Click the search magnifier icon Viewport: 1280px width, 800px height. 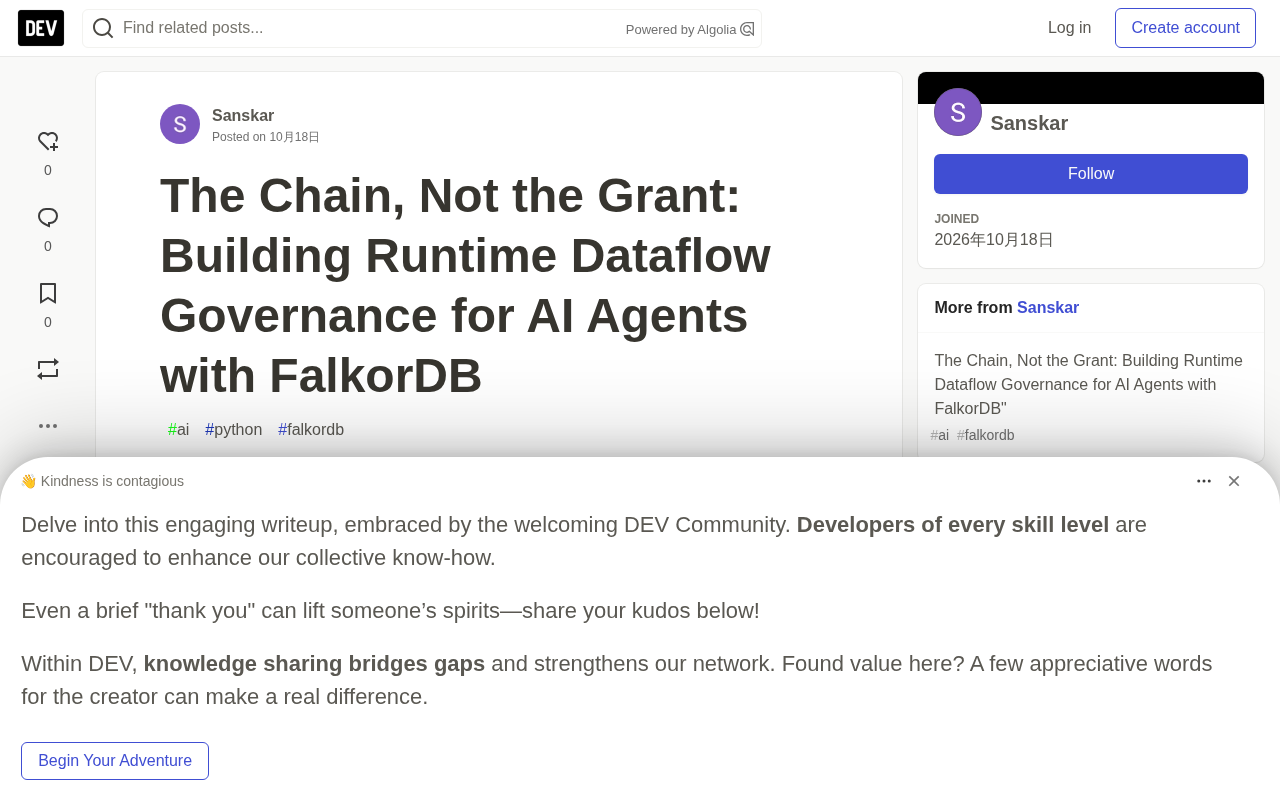103,28
